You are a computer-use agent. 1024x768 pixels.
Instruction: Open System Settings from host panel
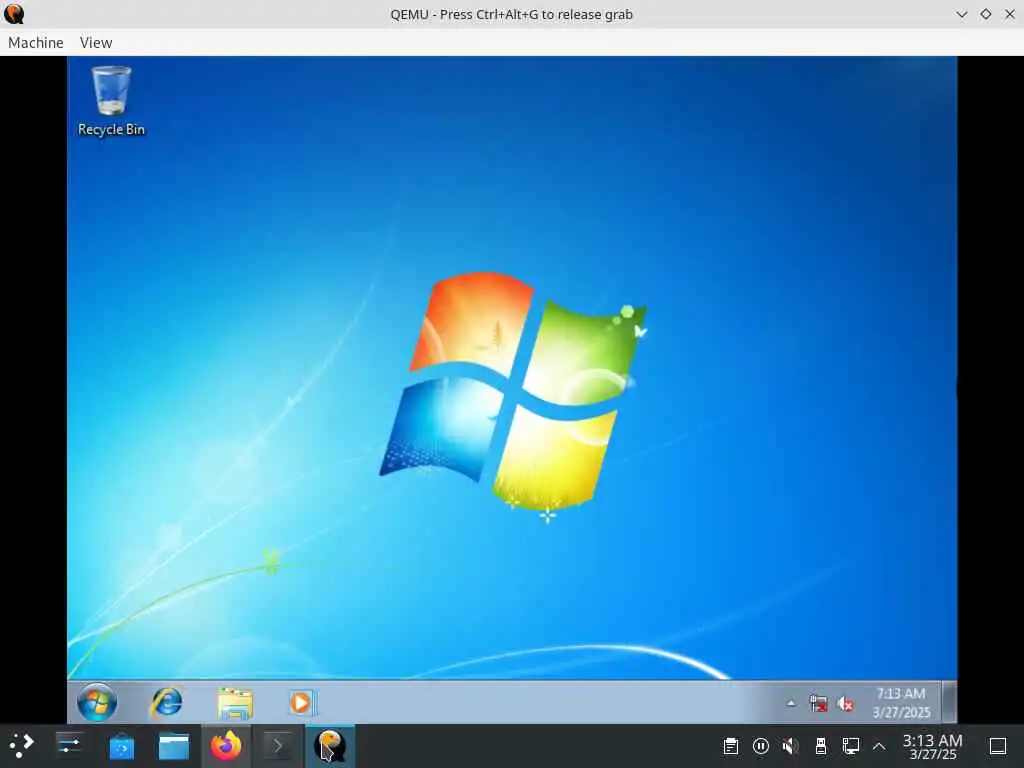tap(69, 745)
